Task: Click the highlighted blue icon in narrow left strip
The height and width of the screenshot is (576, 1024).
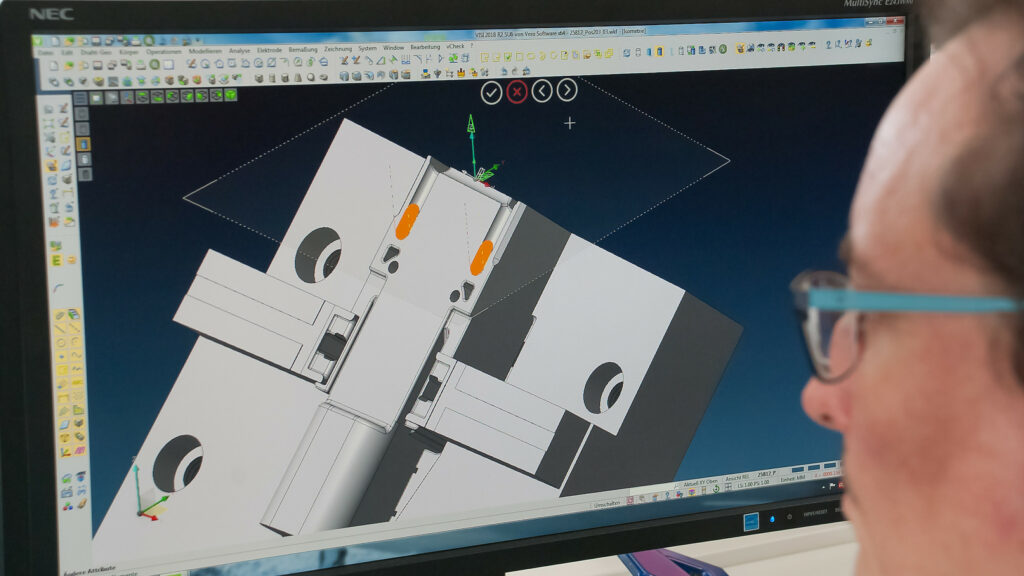Action: pyautogui.click(x=83, y=144)
